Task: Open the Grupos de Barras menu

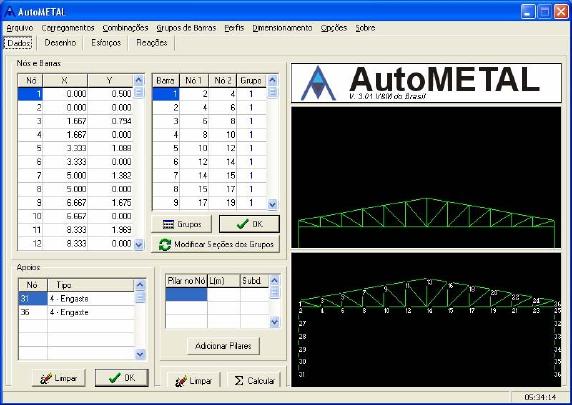Action: click(x=186, y=28)
